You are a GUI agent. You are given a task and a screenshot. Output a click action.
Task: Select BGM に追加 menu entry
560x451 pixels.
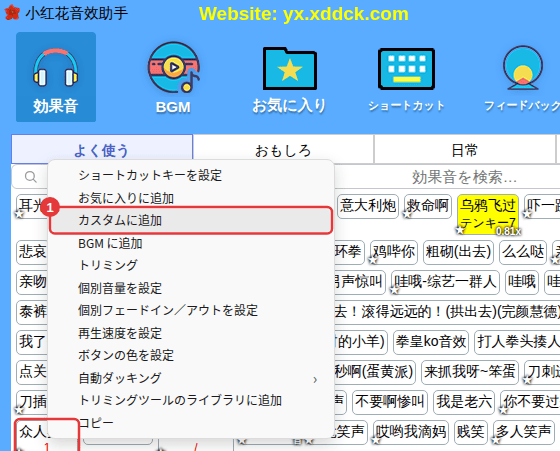(x=191, y=243)
